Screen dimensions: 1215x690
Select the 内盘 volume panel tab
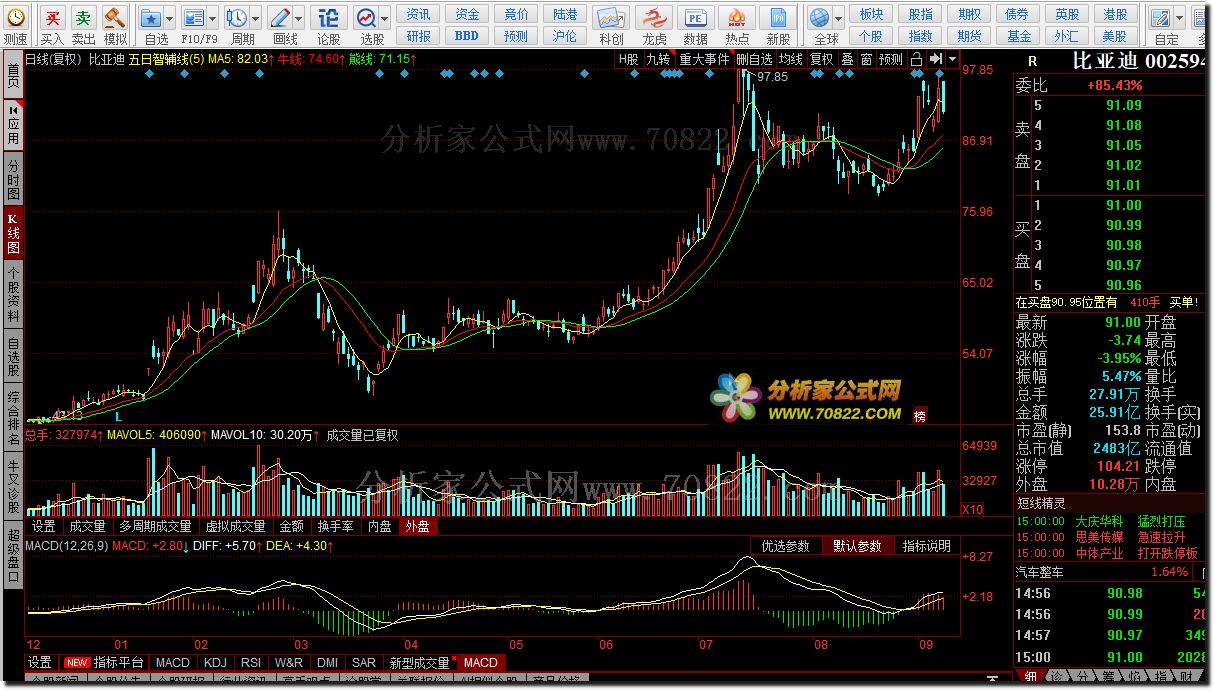pyautogui.click(x=380, y=526)
